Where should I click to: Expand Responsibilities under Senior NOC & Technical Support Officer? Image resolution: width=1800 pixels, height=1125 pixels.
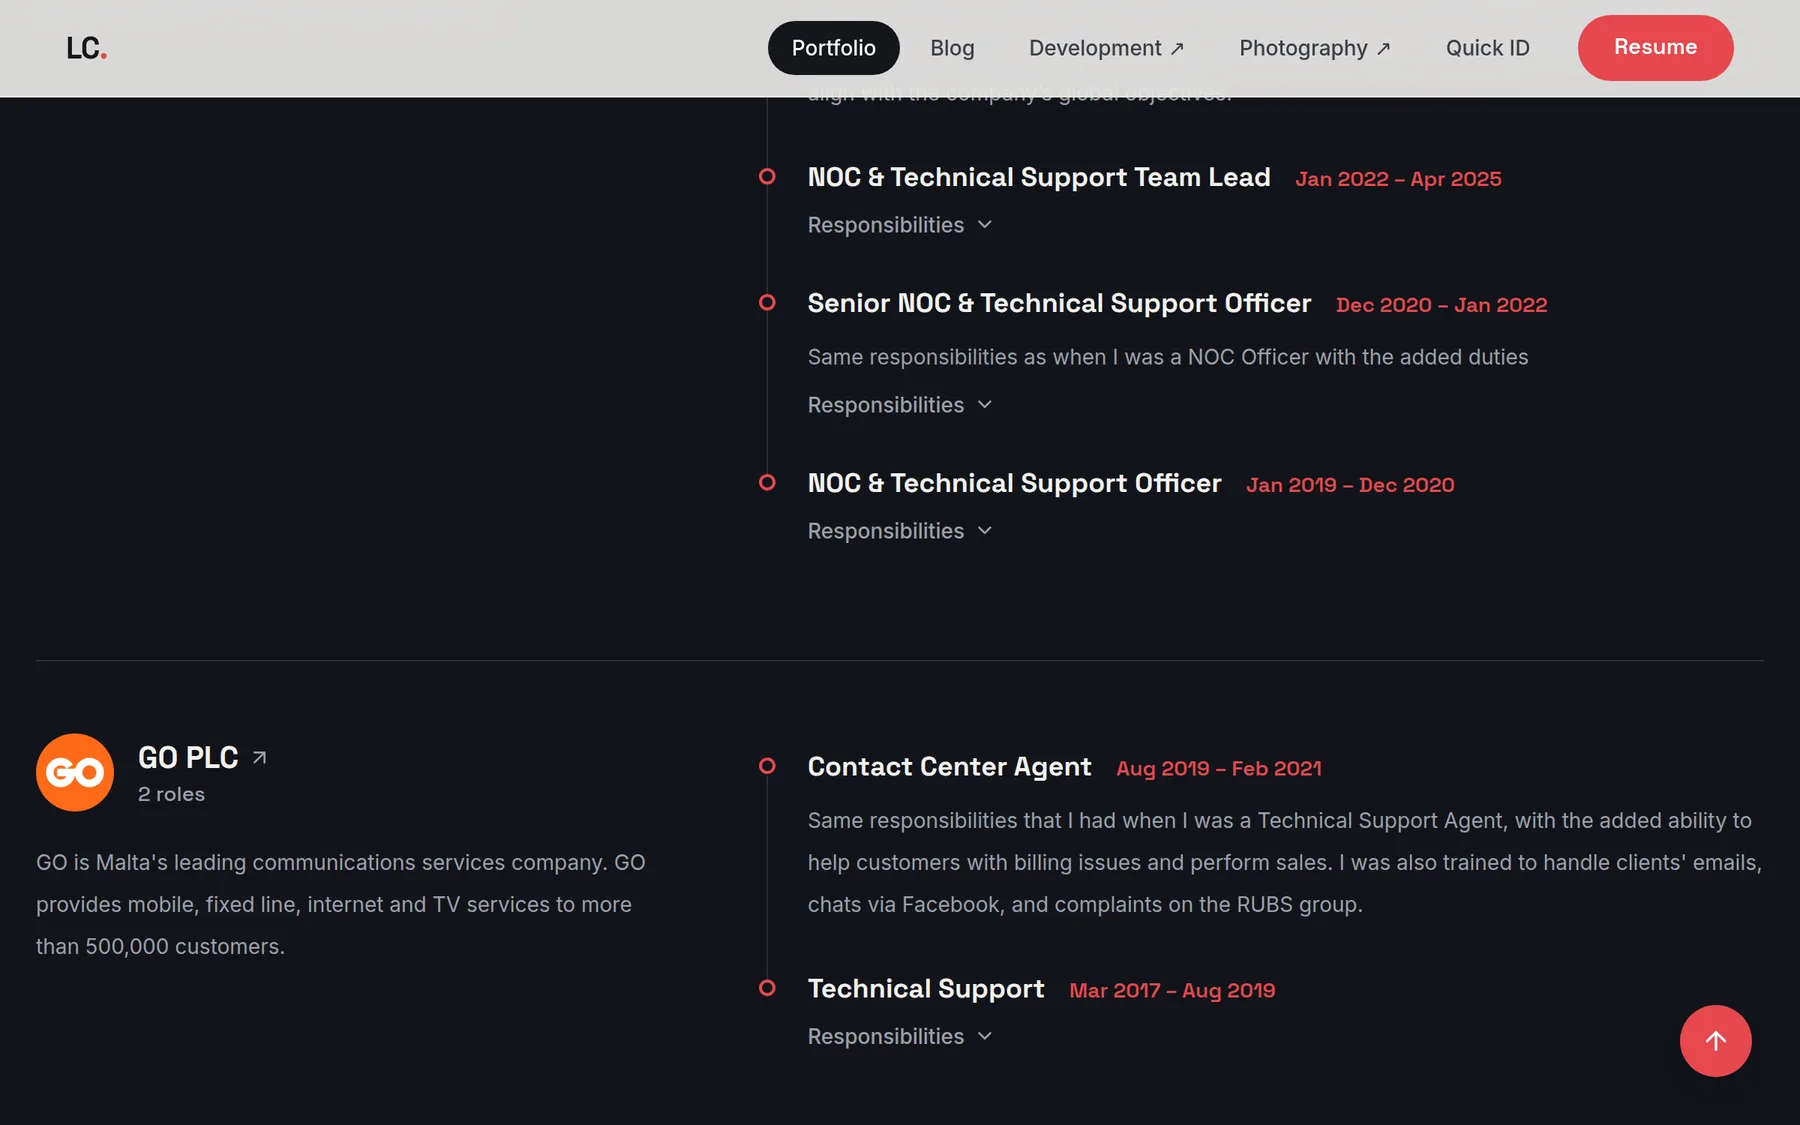click(900, 405)
